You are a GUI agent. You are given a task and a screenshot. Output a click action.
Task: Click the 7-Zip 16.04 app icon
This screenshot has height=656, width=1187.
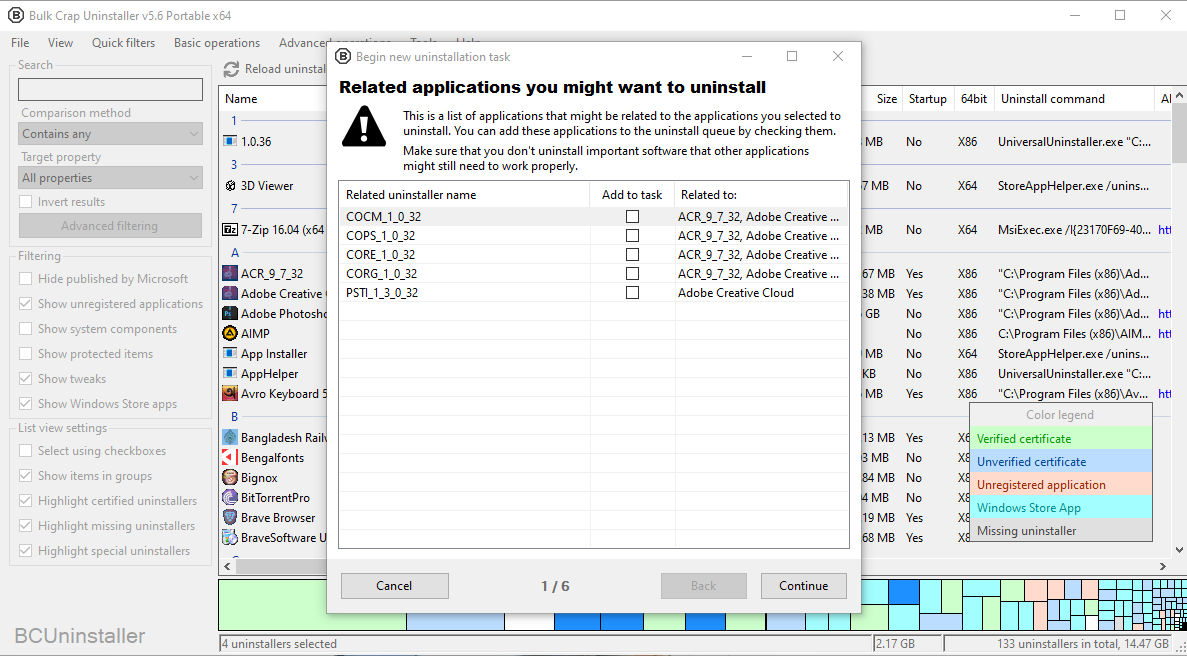pyautogui.click(x=230, y=229)
